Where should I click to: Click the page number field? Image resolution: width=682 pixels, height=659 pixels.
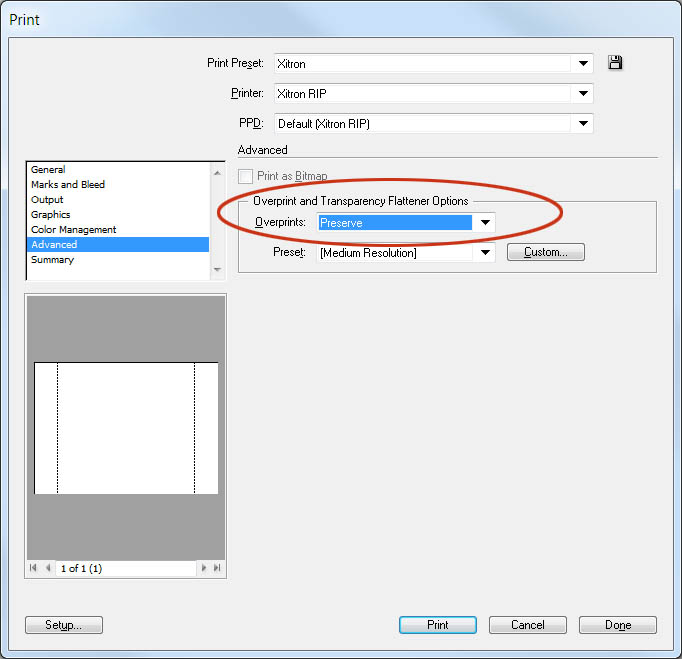click(x=126, y=568)
